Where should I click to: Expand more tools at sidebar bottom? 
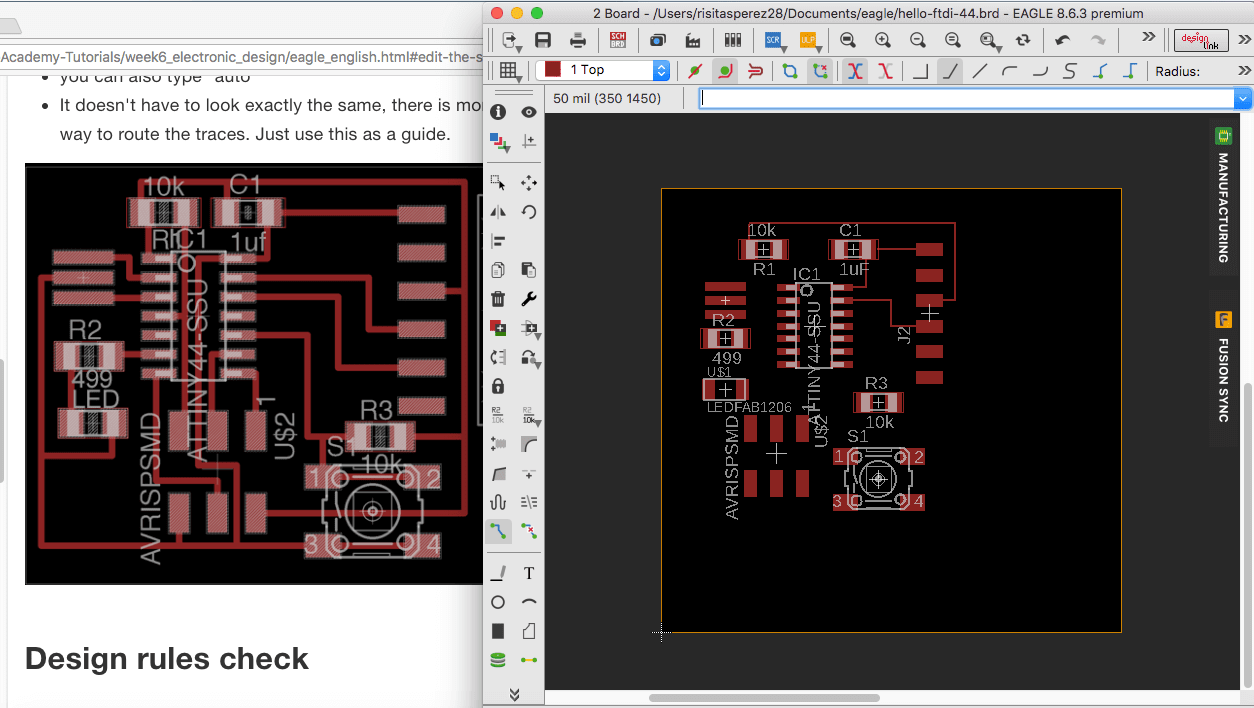(x=514, y=694)
